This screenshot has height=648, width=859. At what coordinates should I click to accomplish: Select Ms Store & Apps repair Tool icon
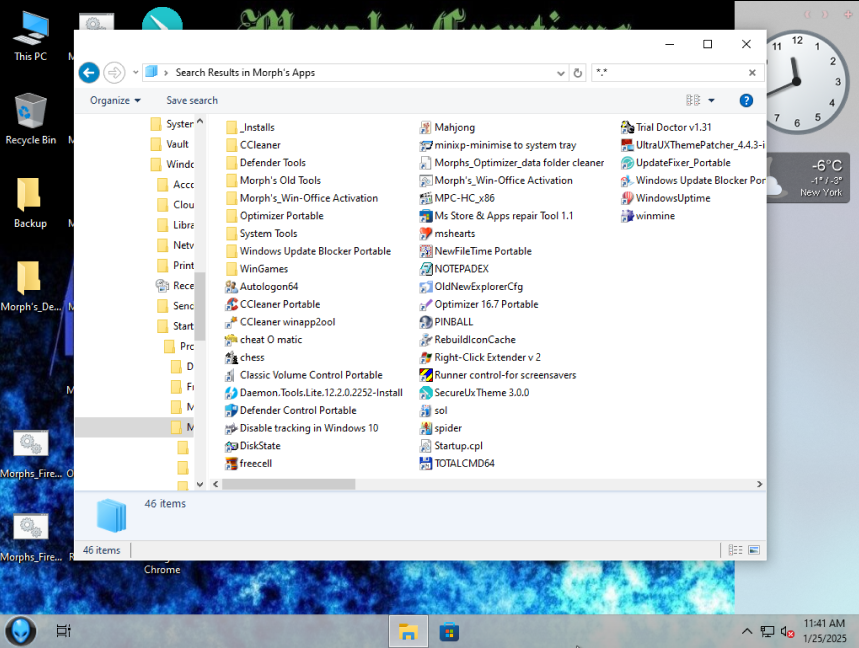426,216
